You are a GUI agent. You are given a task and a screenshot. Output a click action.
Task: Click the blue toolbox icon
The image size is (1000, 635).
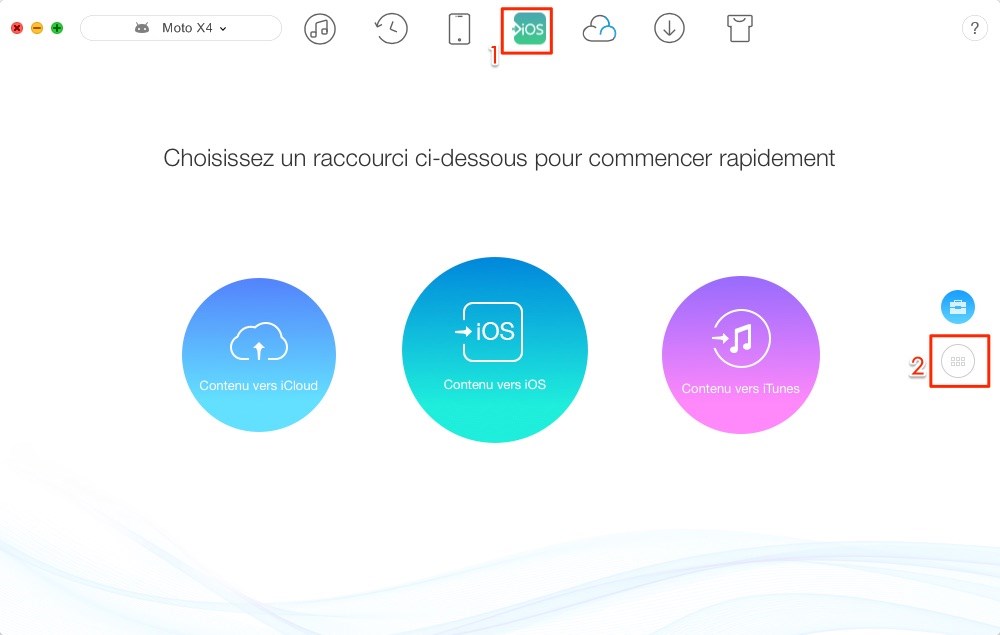coord(958,307)
